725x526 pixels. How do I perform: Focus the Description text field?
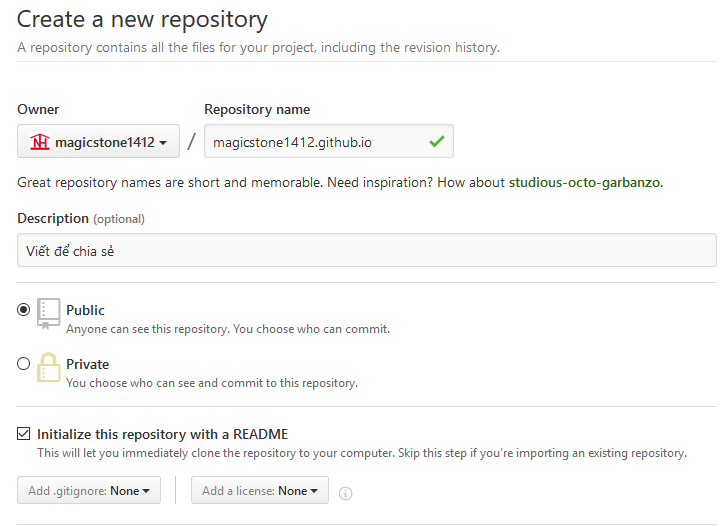pos(367,251)
